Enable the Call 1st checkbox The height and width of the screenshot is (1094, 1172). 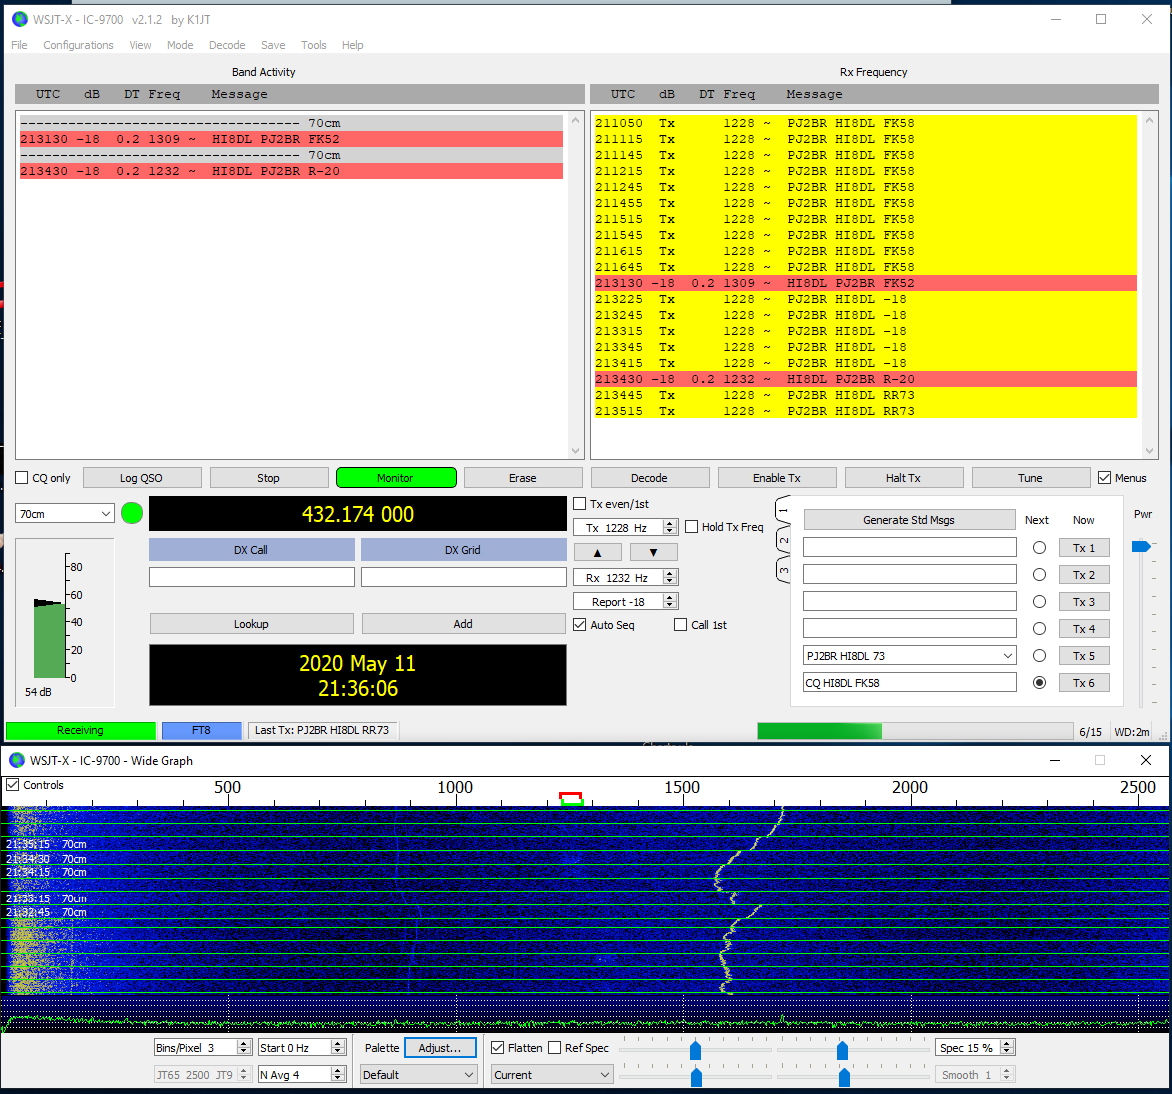(680, 624)
